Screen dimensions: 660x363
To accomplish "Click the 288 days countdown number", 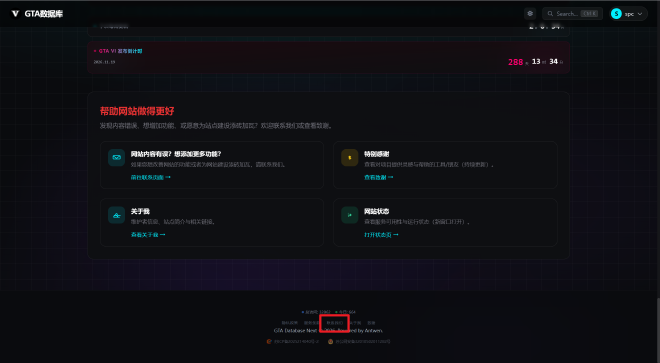I will pos(515,62).
